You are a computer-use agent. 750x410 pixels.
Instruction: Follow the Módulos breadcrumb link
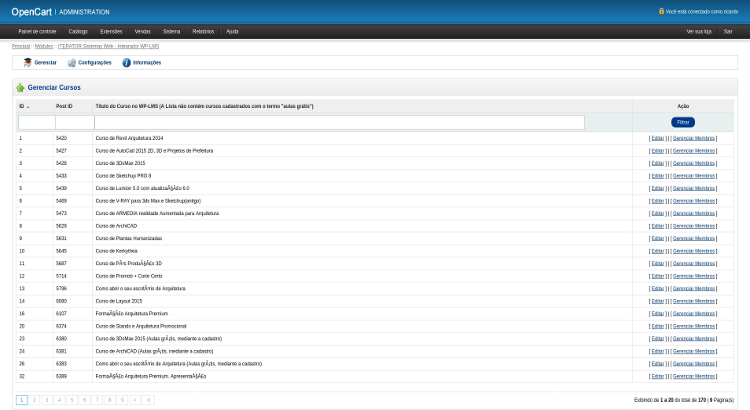[44, 46]
